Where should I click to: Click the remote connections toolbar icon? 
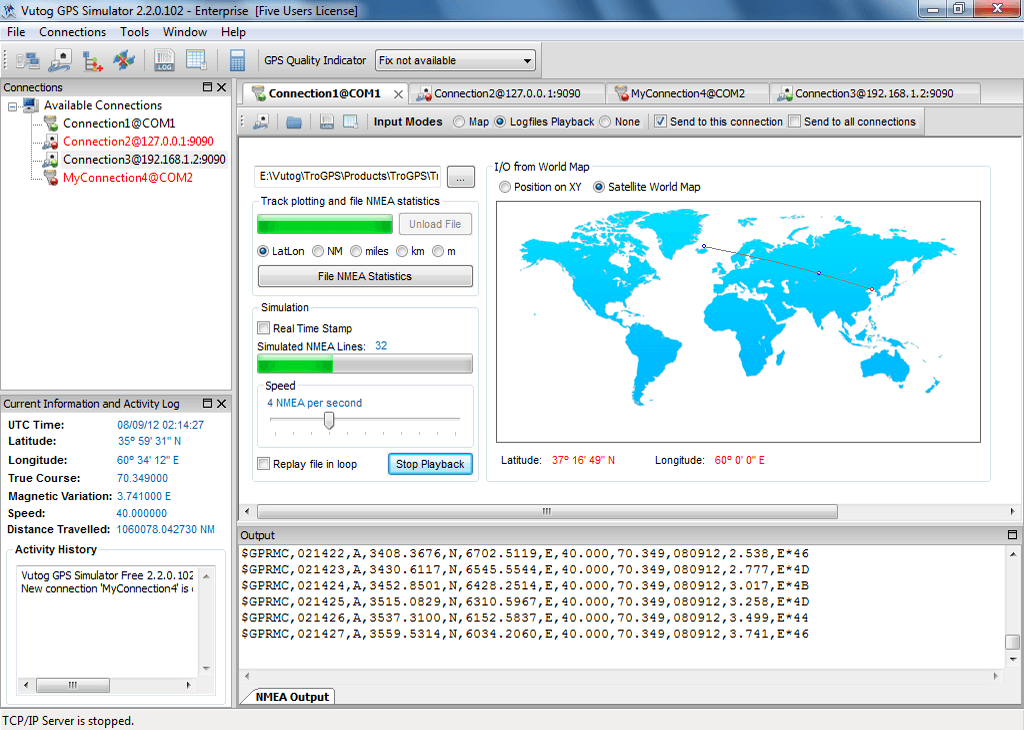coord(26,60)
